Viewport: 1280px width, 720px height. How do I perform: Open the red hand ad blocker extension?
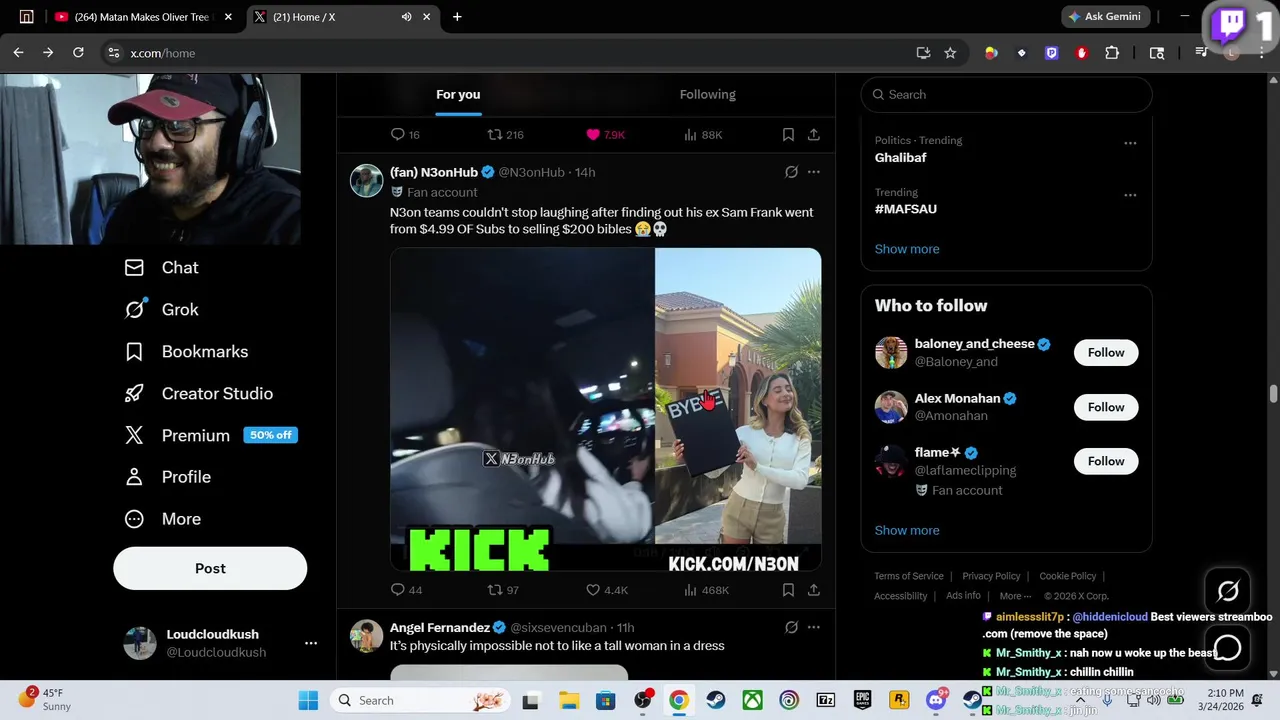pyautogui.click(x=1081, y=53)
